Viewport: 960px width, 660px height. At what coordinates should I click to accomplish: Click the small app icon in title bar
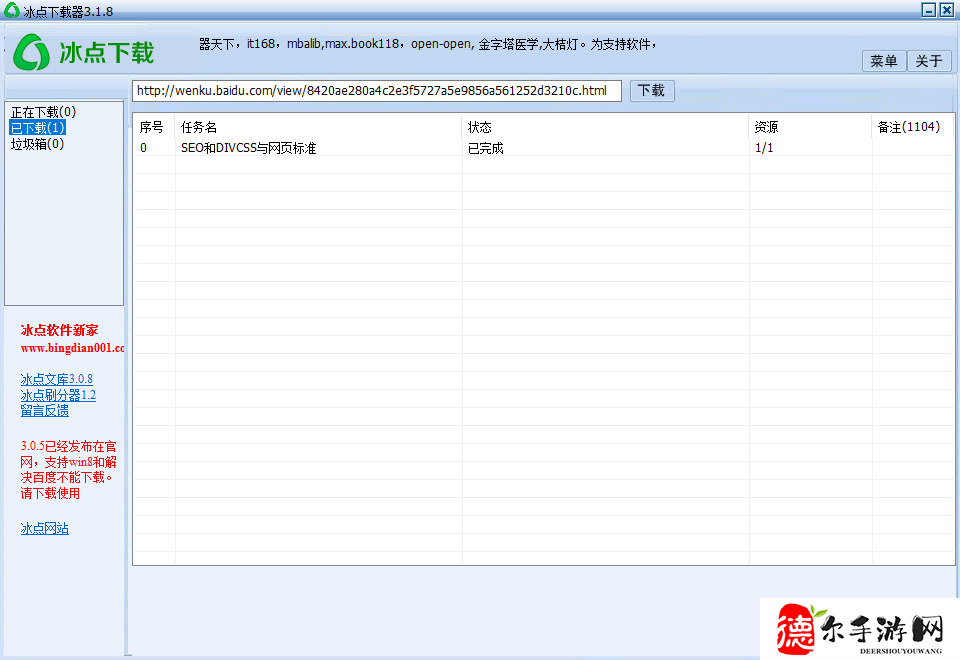[x=11, y=10]
